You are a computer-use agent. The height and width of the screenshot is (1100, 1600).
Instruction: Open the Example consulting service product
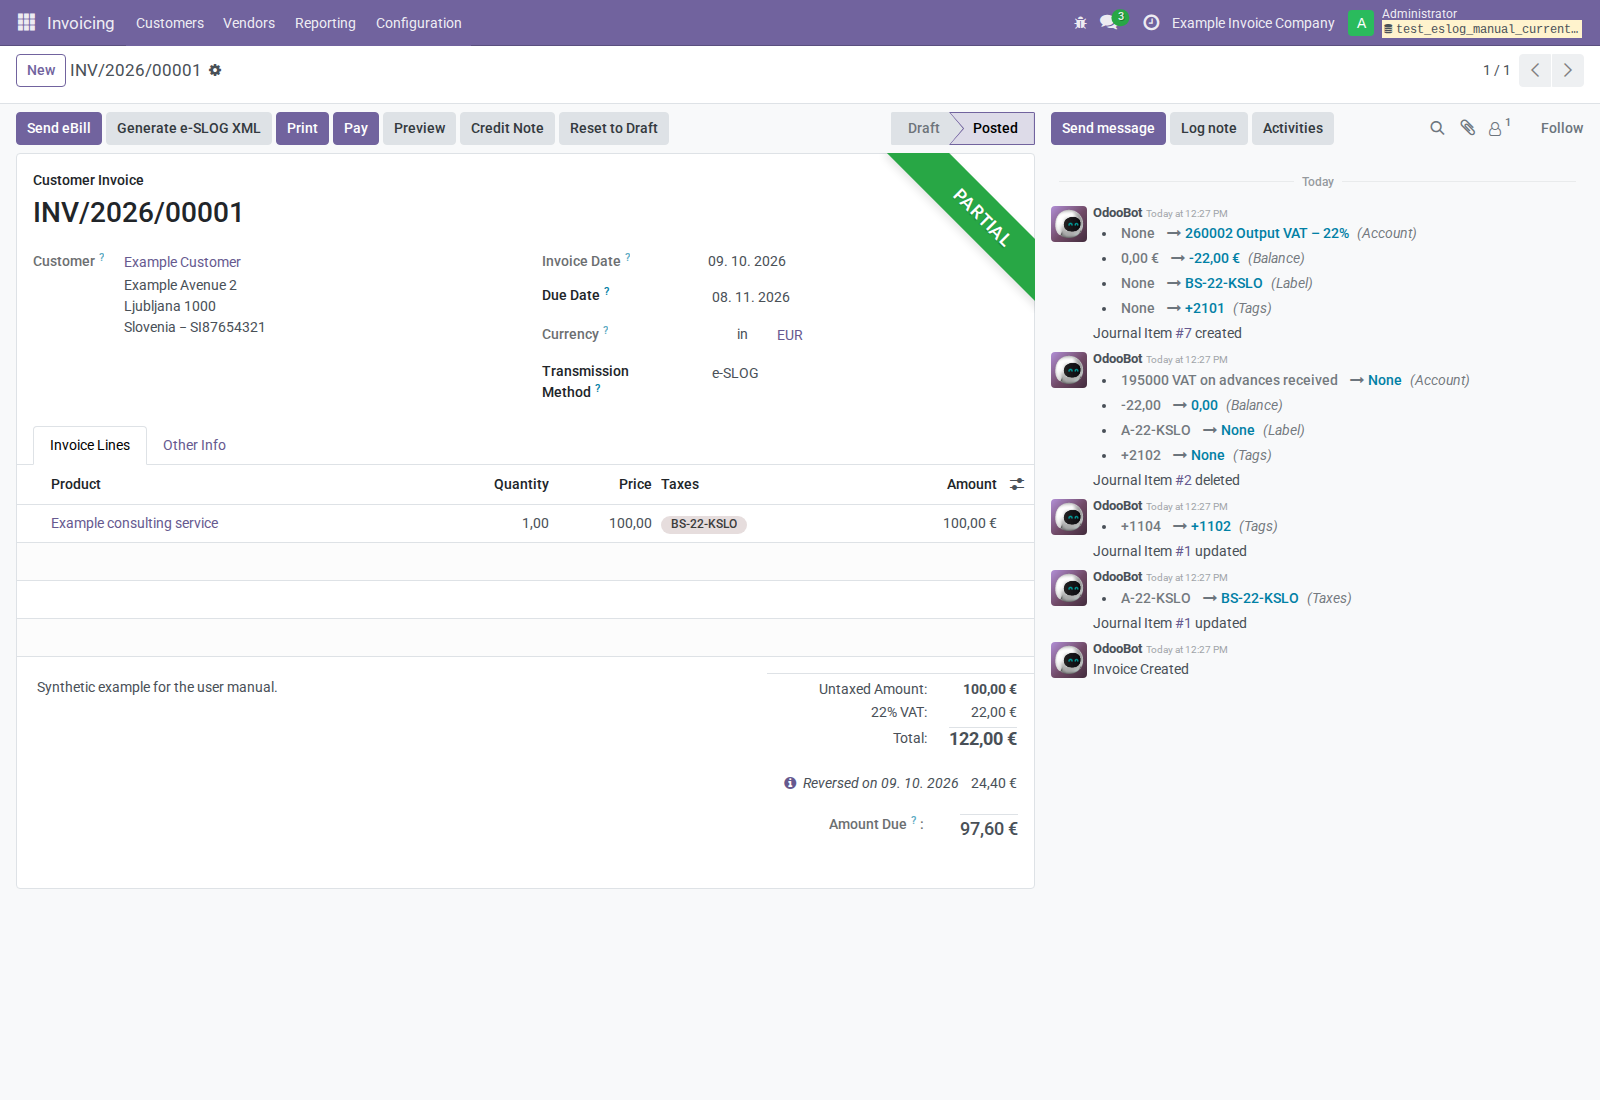point(135,523)
